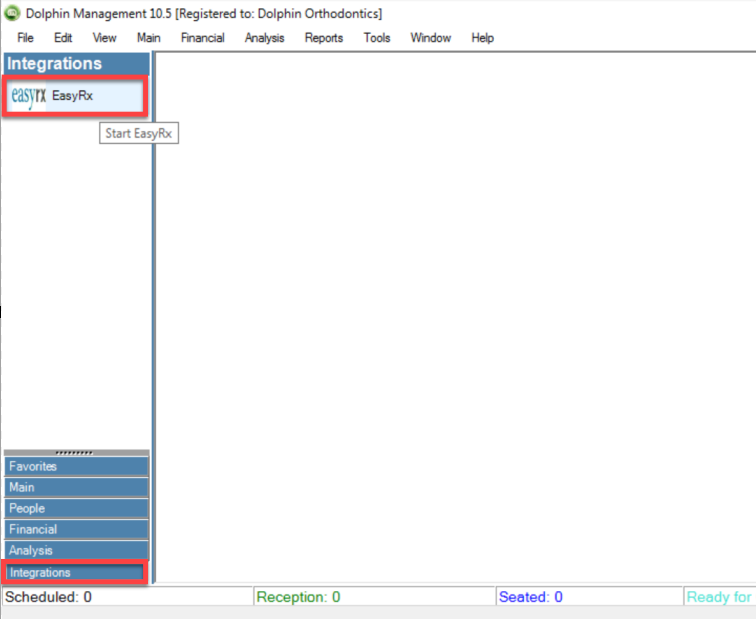Click the Ready for status entry
756x619 pixels.
(x=720, y=597)
